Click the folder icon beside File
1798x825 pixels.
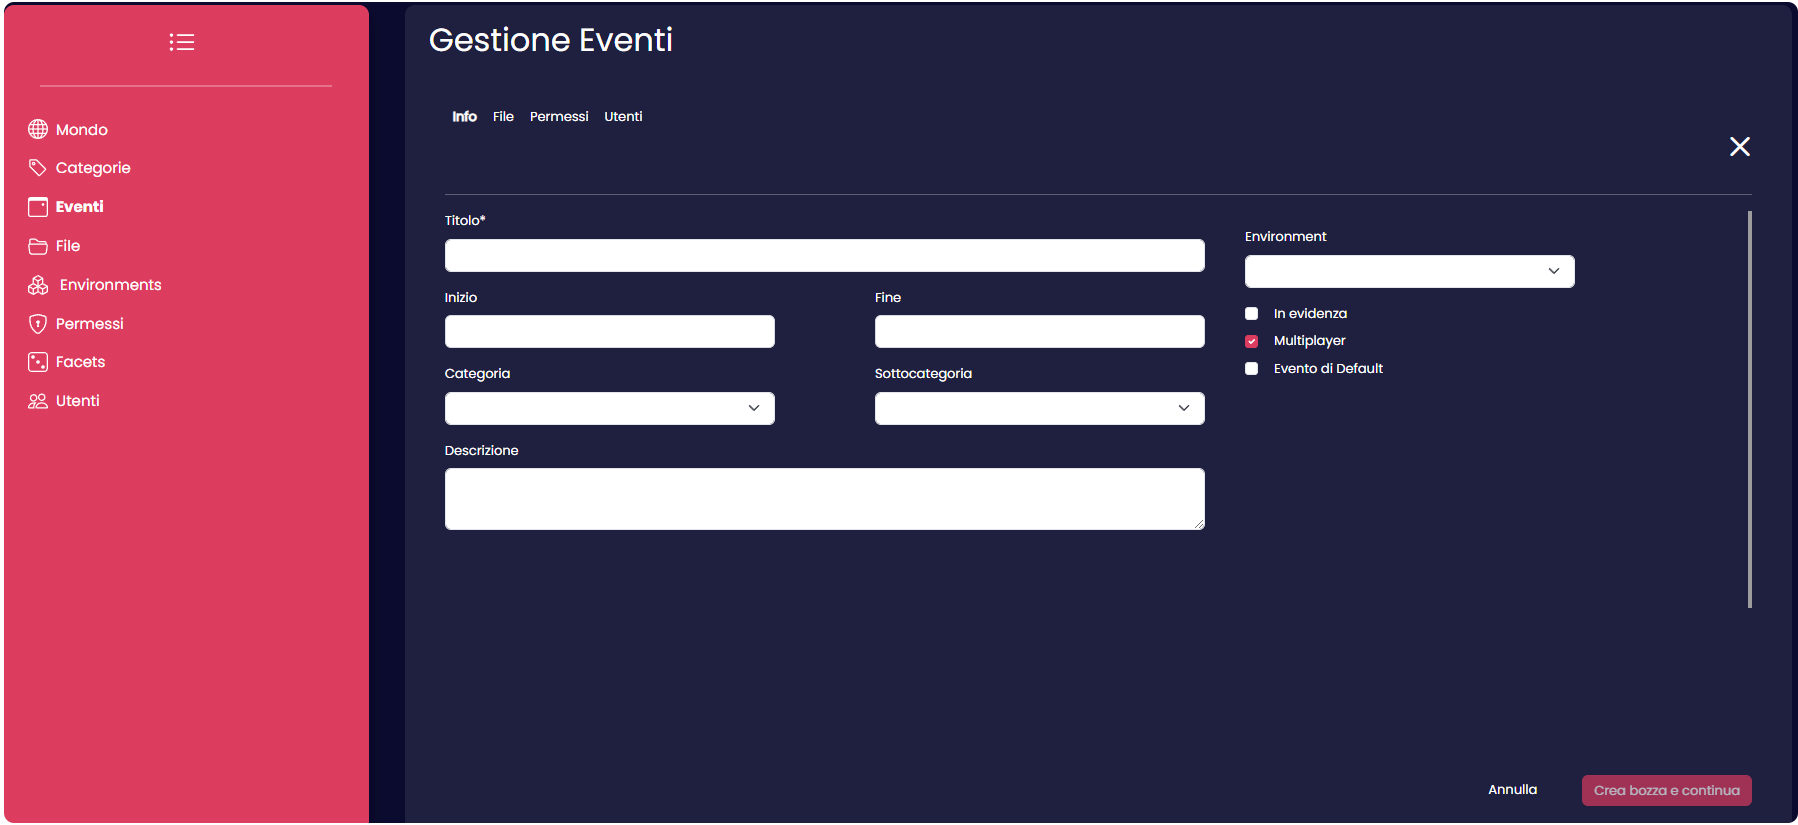(38, 245)
